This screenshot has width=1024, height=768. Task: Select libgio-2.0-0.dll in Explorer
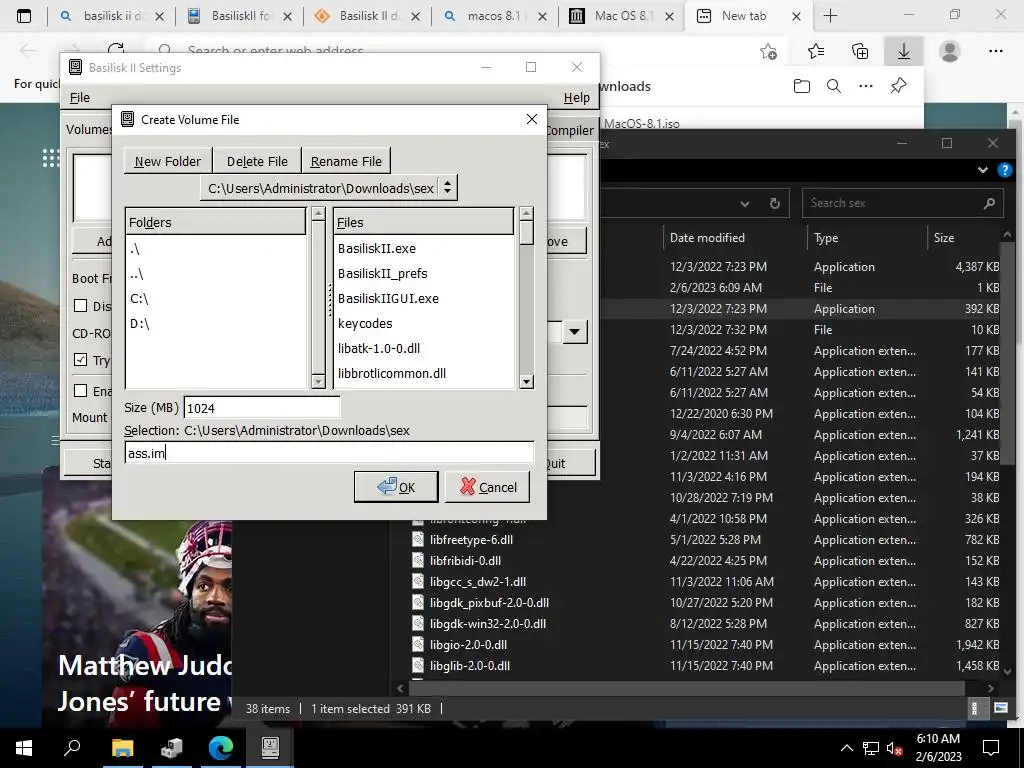468,645
